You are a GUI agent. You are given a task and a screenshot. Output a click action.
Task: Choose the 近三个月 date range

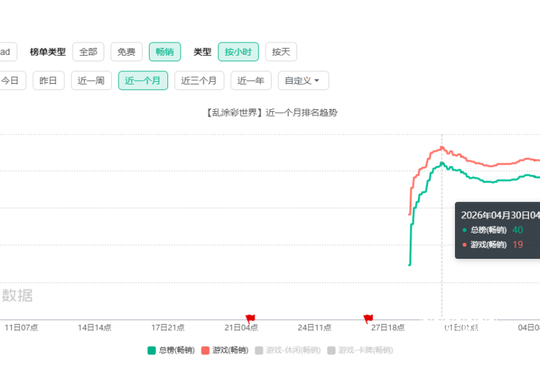199,80
